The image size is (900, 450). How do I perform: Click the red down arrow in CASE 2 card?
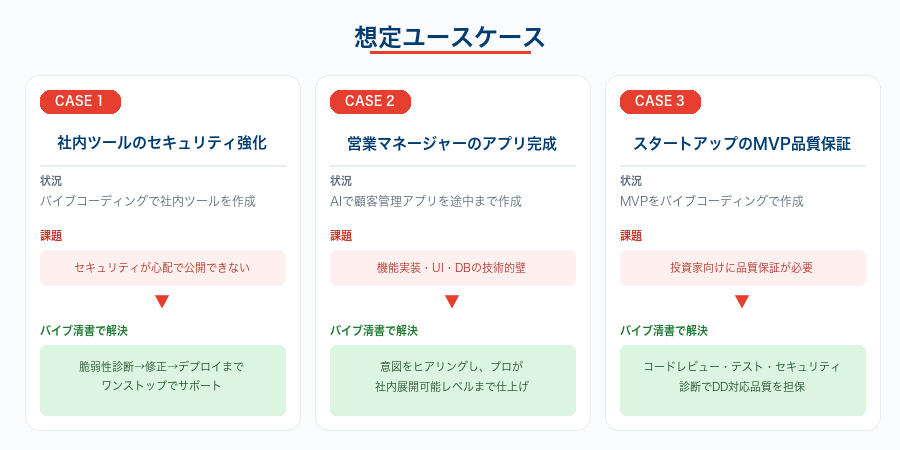452,301
